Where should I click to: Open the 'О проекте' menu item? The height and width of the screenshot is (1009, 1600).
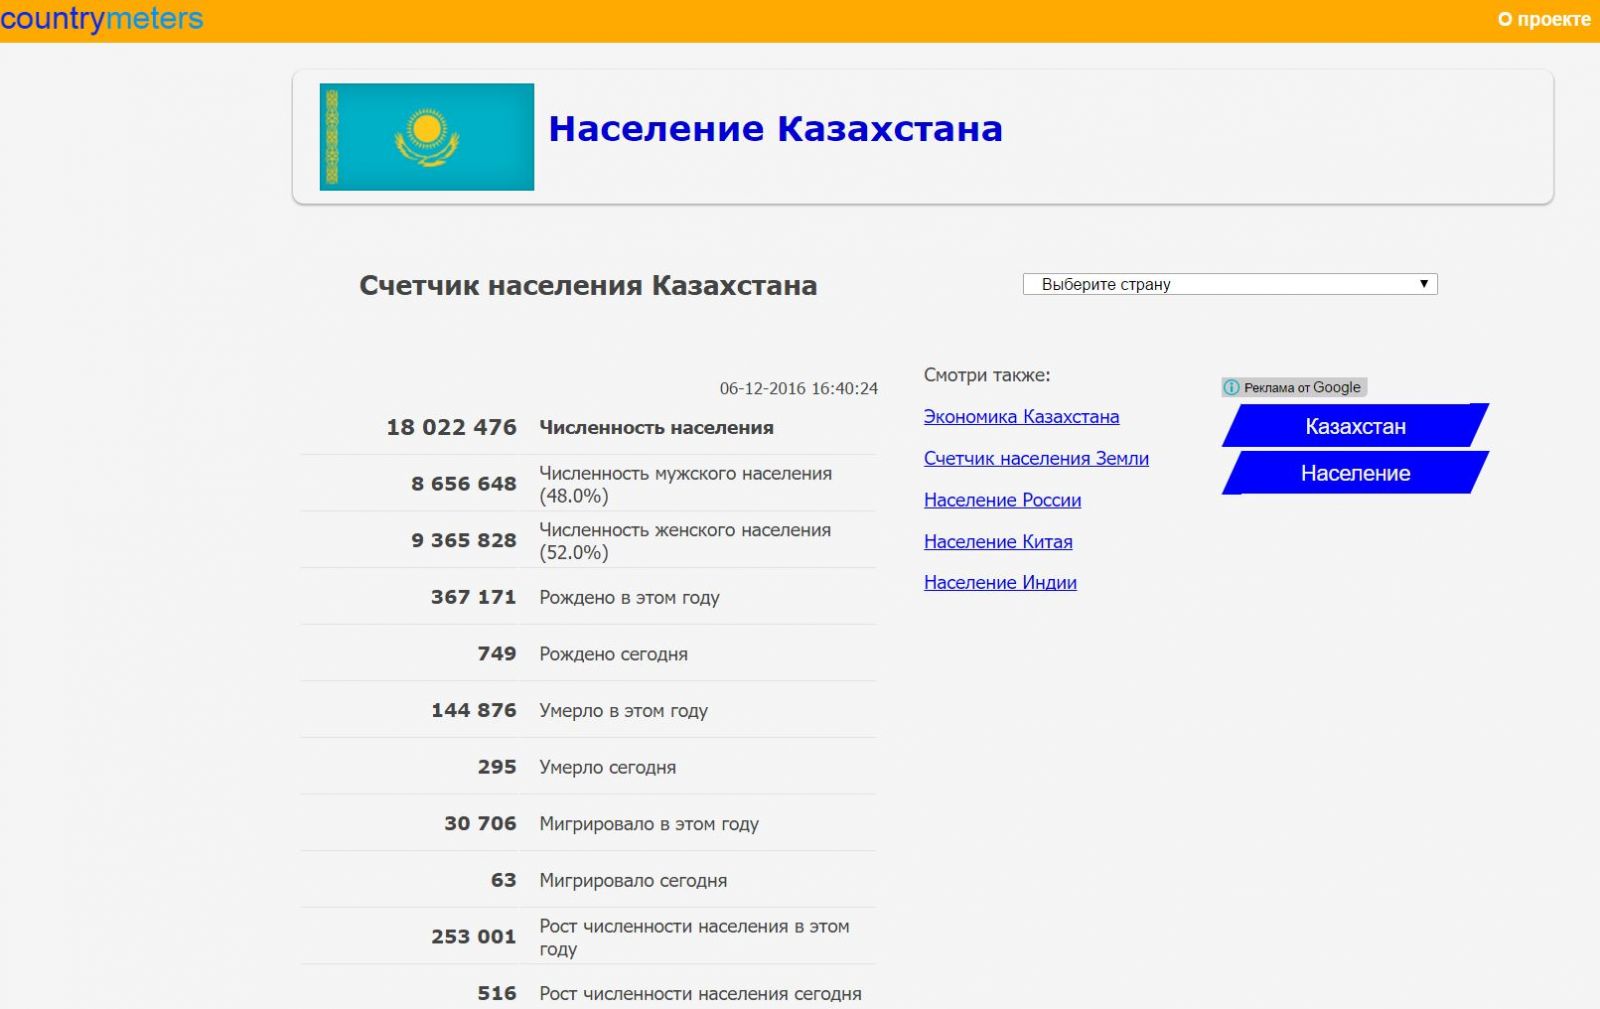click(1543, 19)
